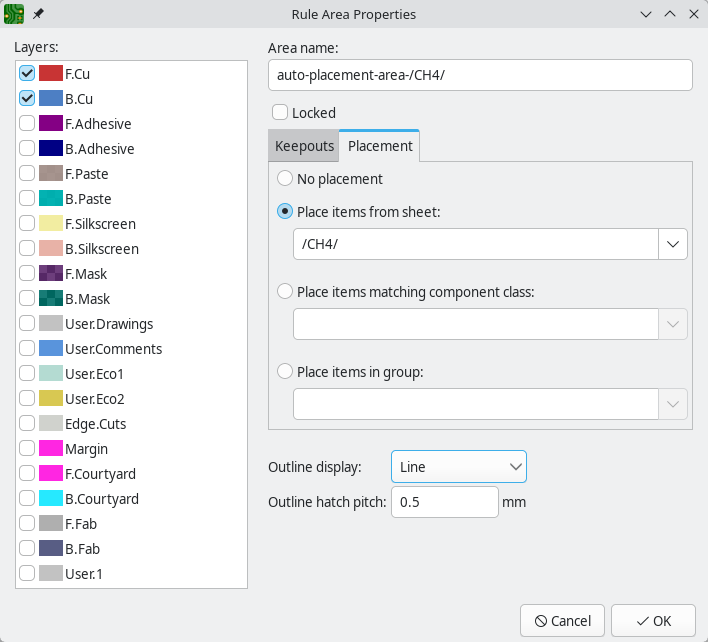The image size is (708, 642).
Task: Enable the Edge.Cuts layer checkbox
Action: (x=27, y=424)
